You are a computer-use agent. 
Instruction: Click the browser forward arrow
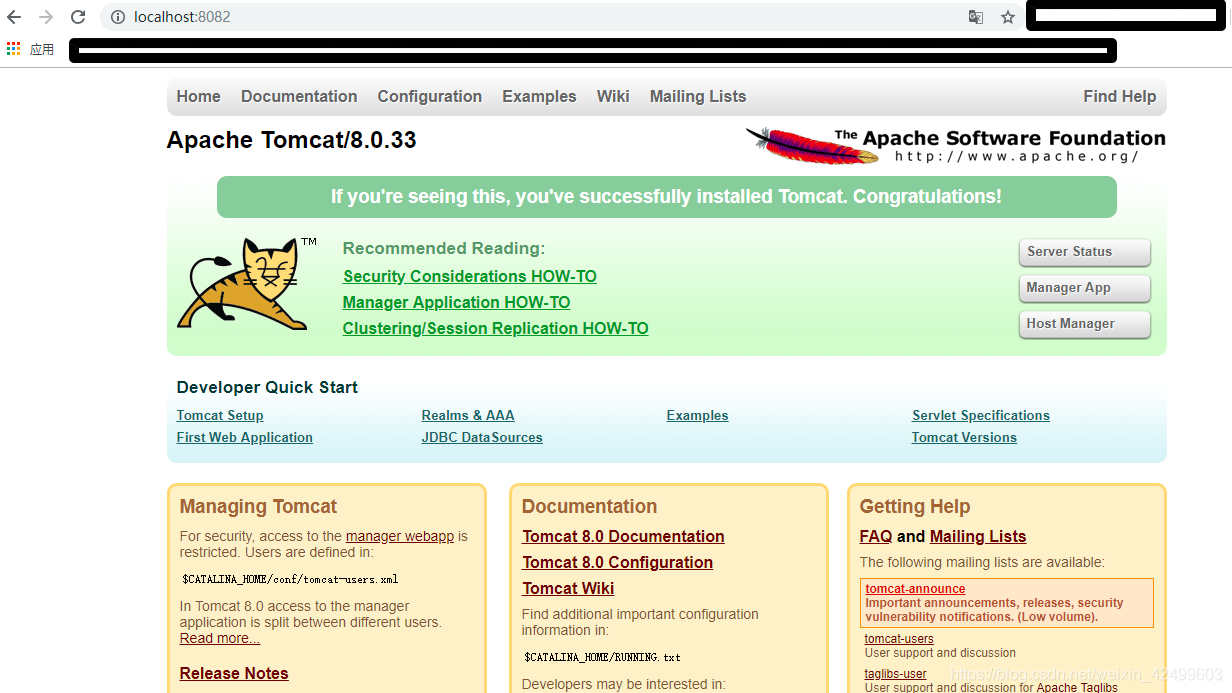[x=46, y=17]
